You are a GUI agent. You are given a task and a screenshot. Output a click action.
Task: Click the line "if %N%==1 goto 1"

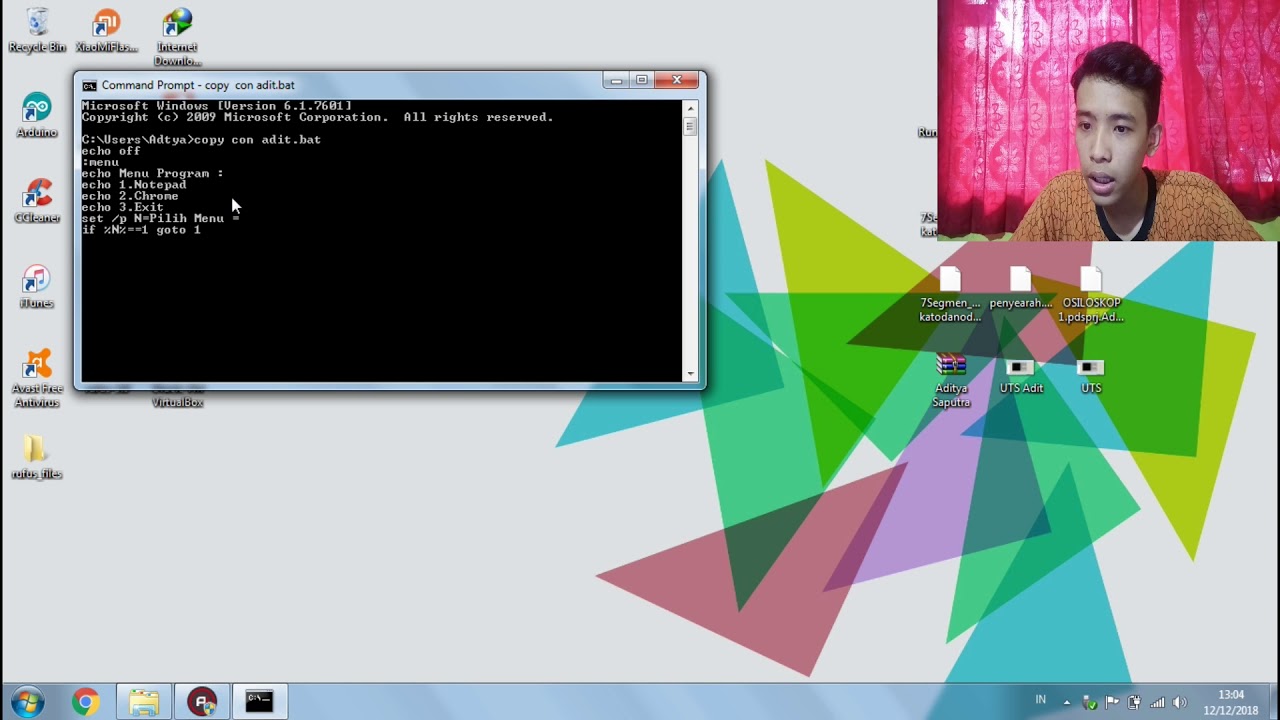coord(141,230)
